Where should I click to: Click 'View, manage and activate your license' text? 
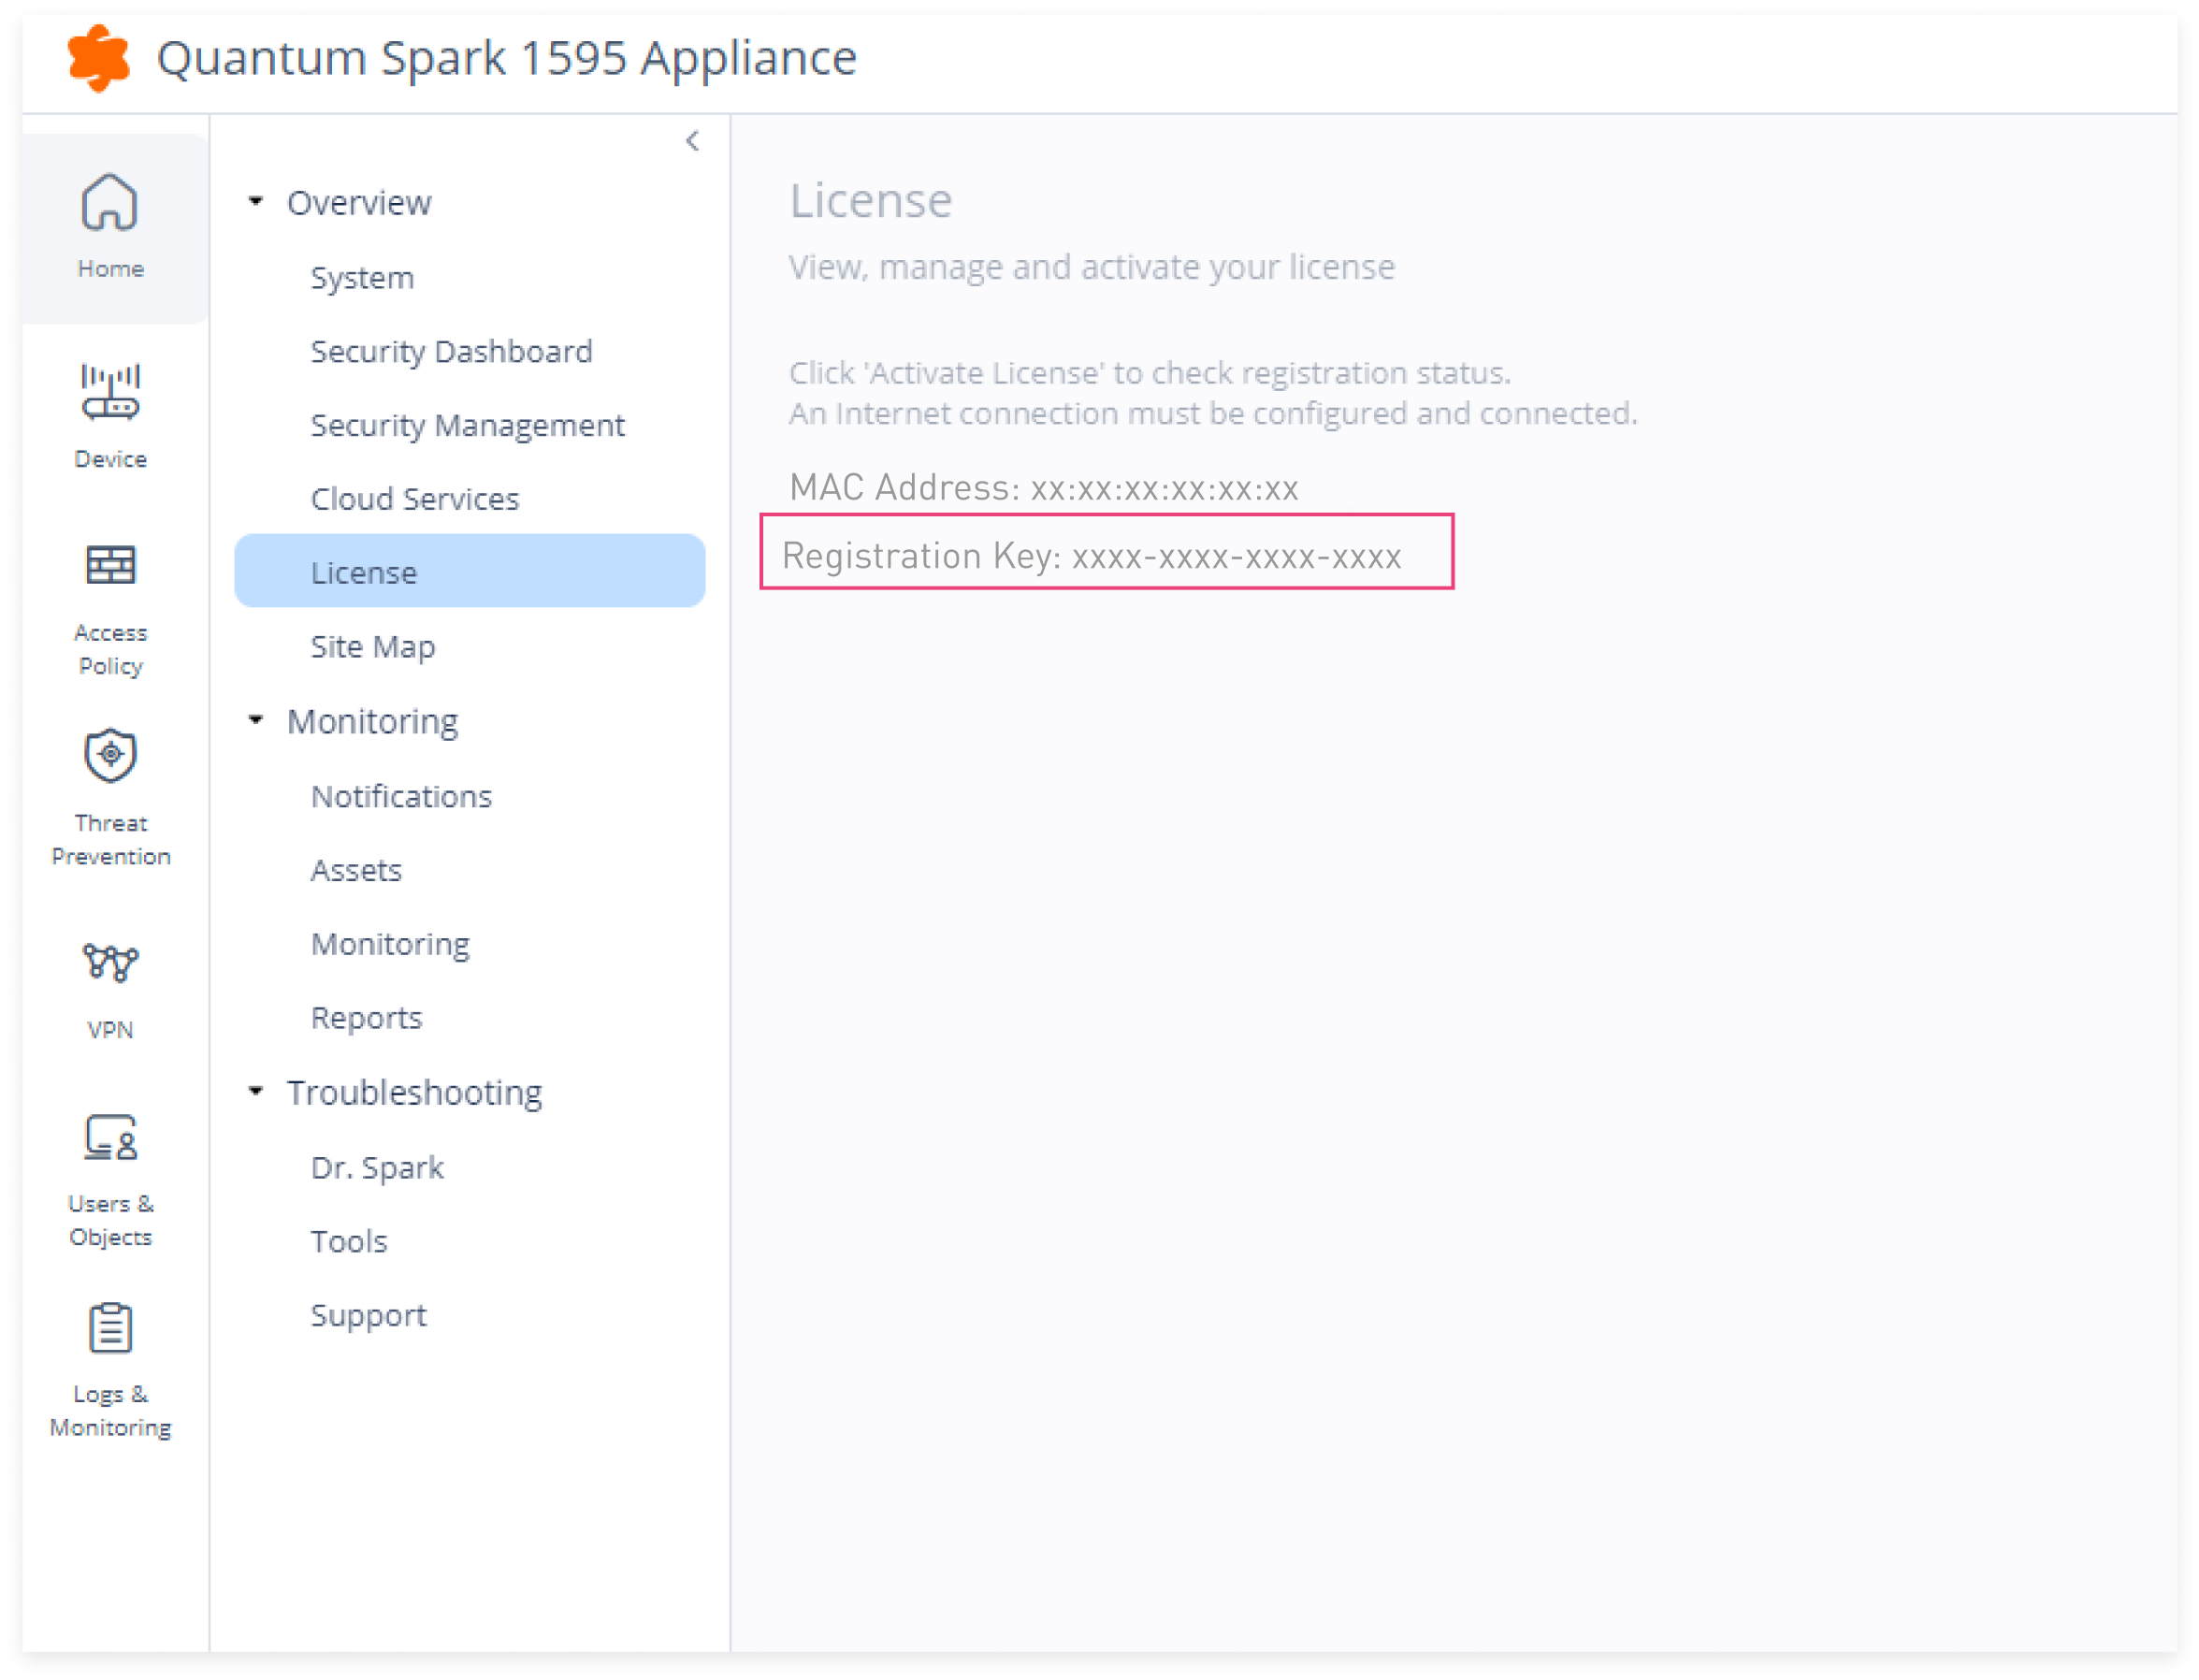tap(1091, 267)
